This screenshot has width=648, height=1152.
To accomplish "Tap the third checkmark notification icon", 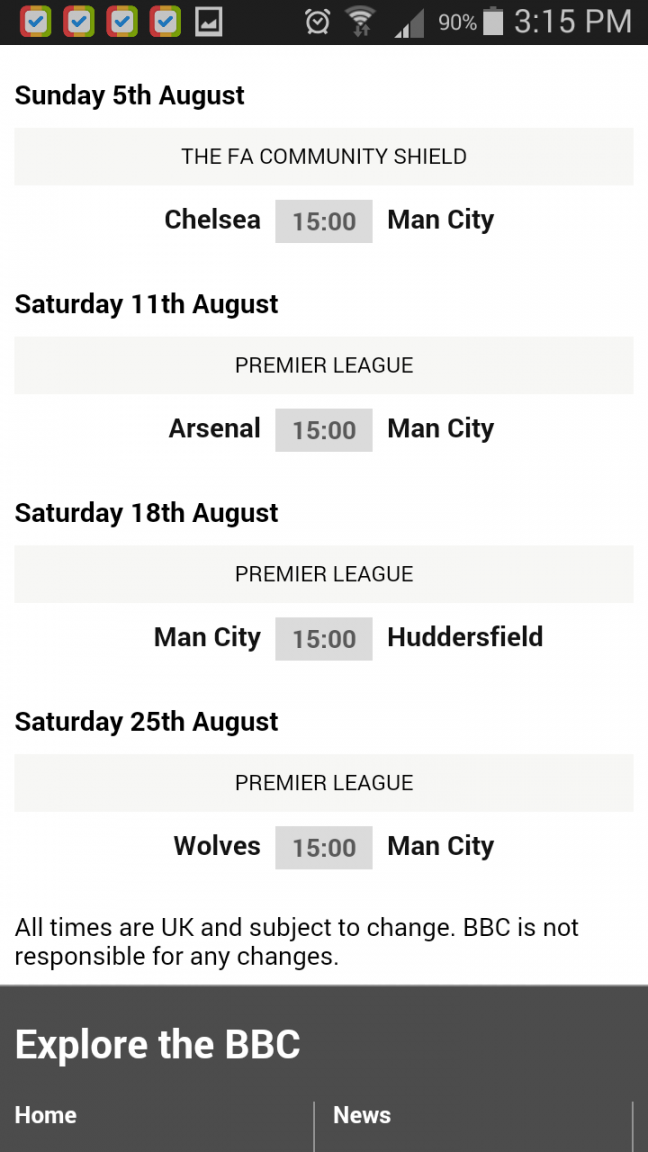I will (122, 22).
